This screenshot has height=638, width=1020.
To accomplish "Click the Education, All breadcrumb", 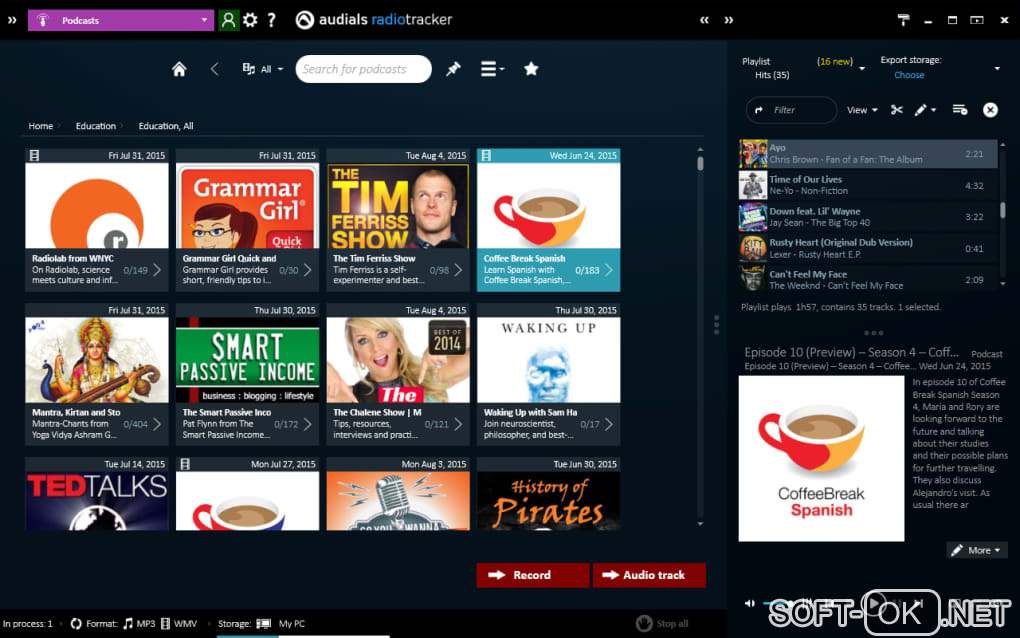I will pyautogui.click(x=166, y=126).
